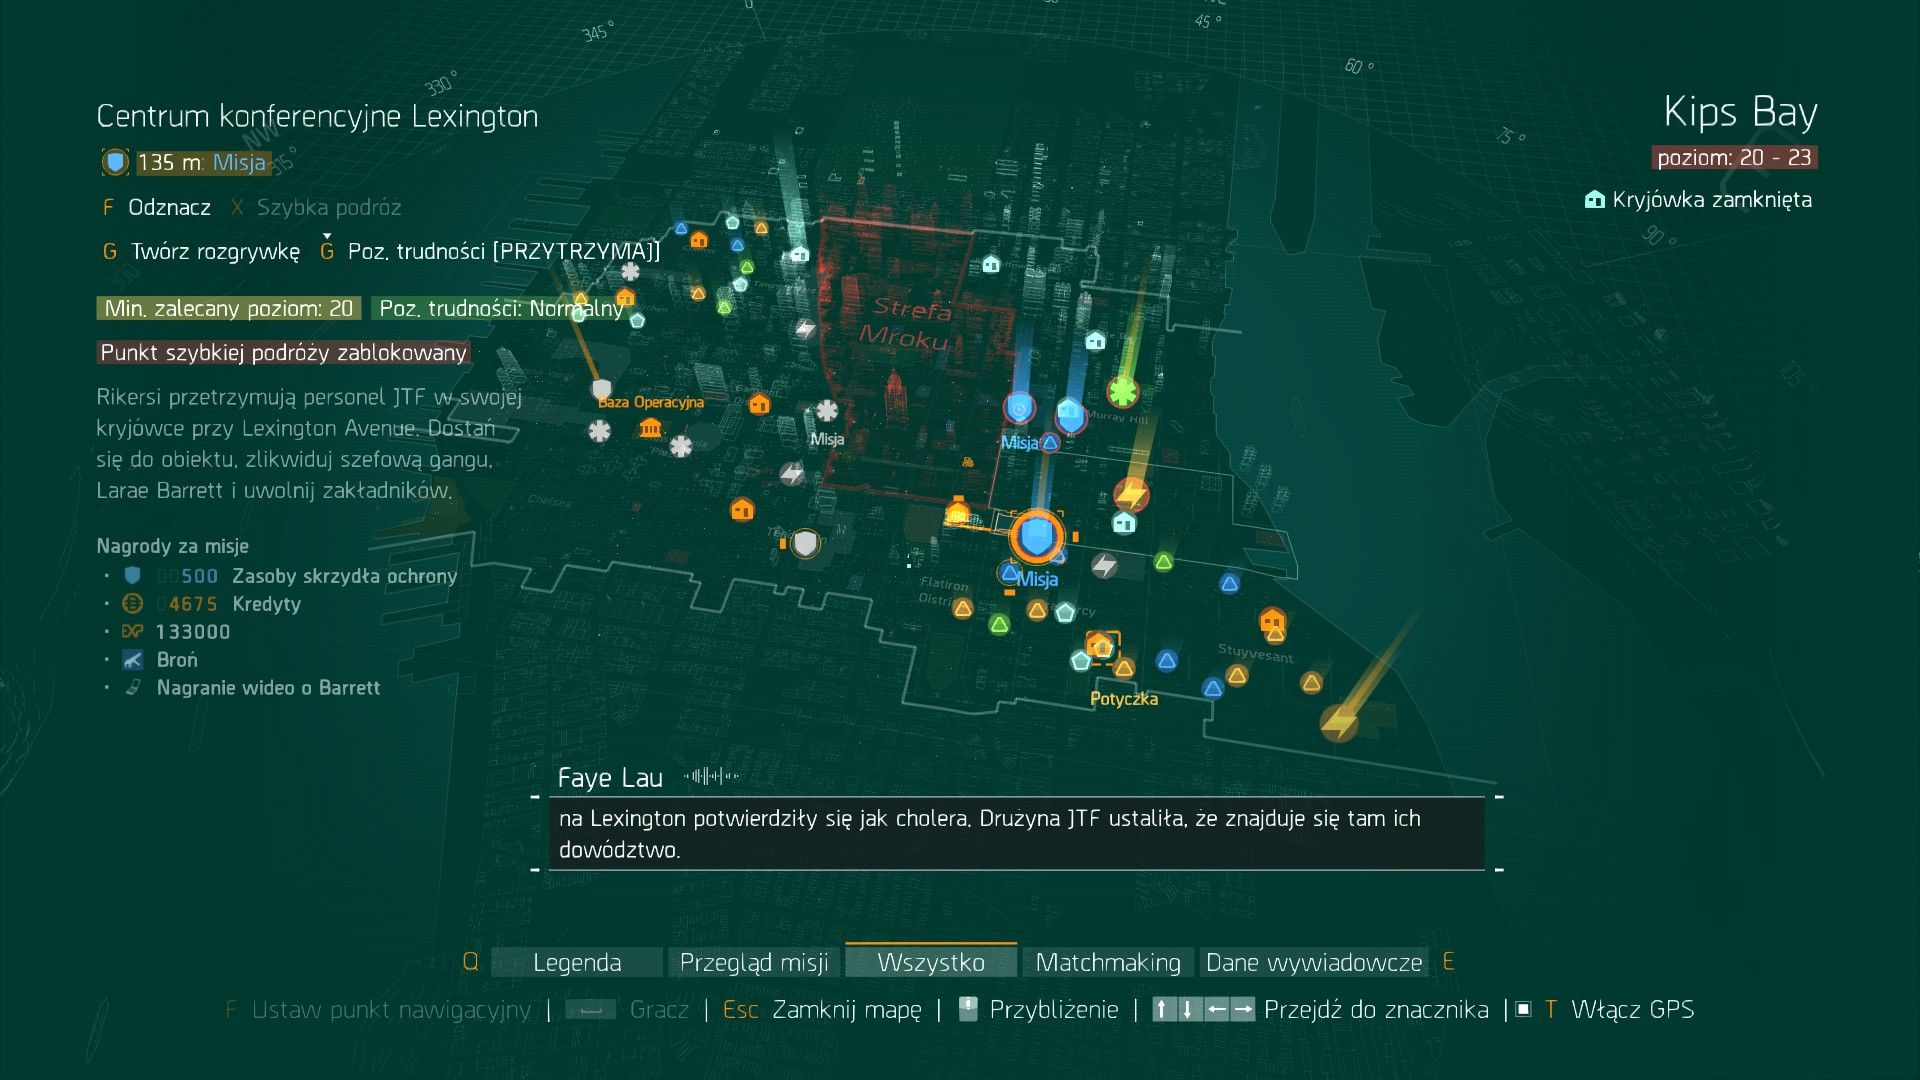Open the Poz. trudności difficulty selector

click(x=503, y=252)
